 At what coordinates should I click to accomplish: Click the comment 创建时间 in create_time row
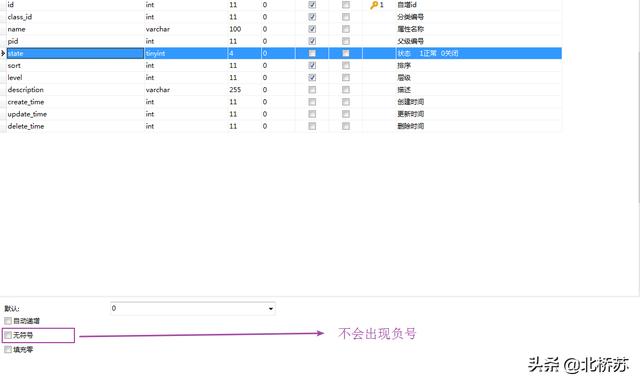(411, 102)
